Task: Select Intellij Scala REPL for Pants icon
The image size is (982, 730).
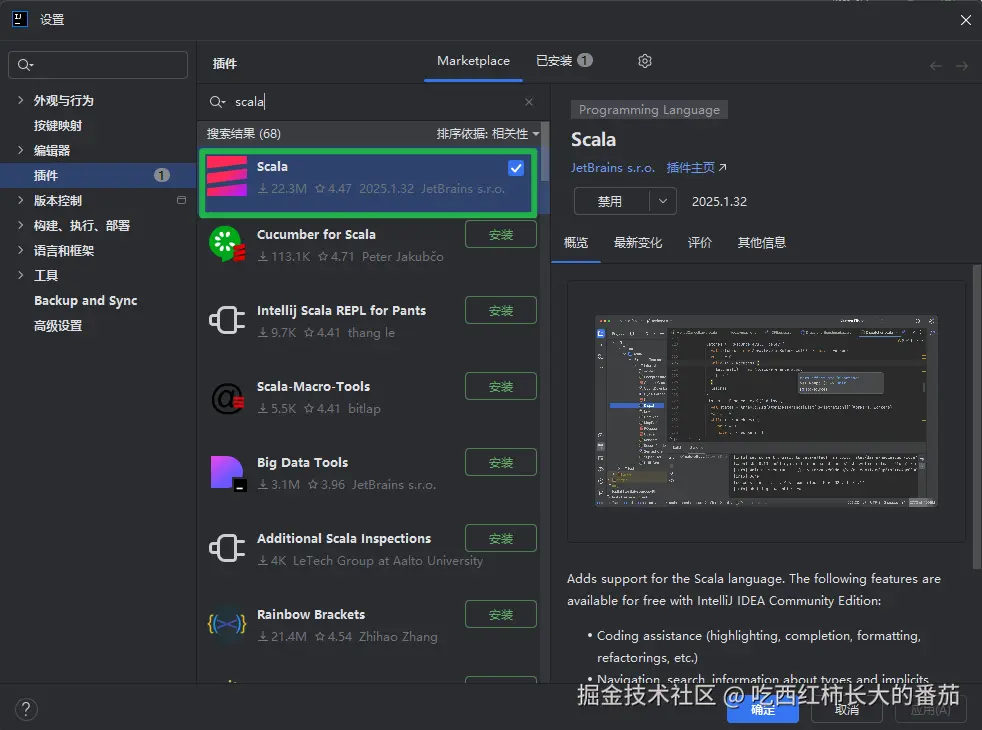Action: pos(227,320)
